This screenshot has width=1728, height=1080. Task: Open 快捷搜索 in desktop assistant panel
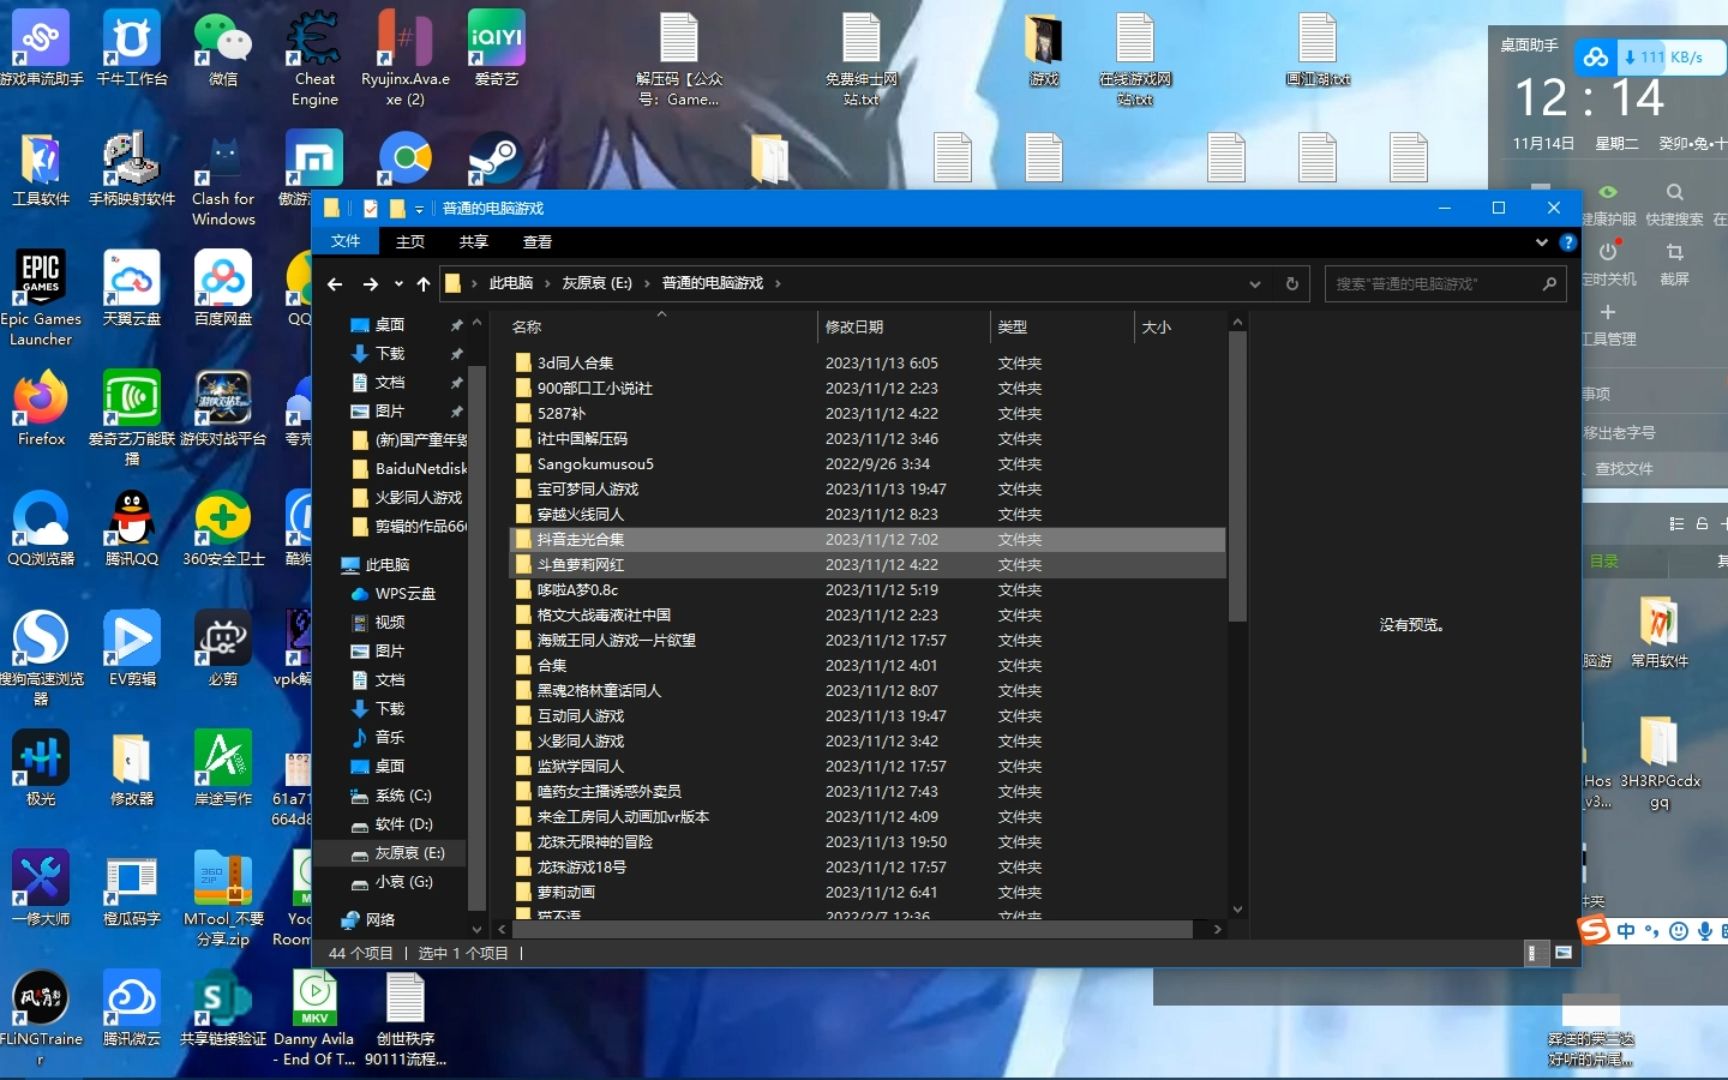[x=1675, y=204]
